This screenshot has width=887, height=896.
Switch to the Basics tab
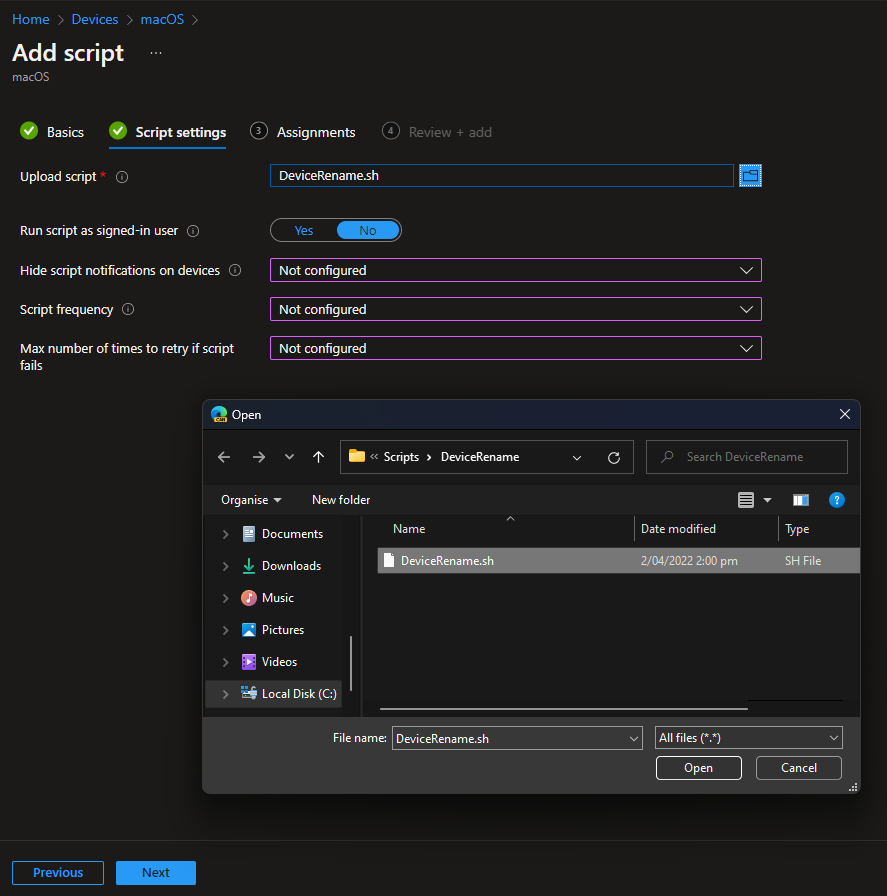click(52, 132)
